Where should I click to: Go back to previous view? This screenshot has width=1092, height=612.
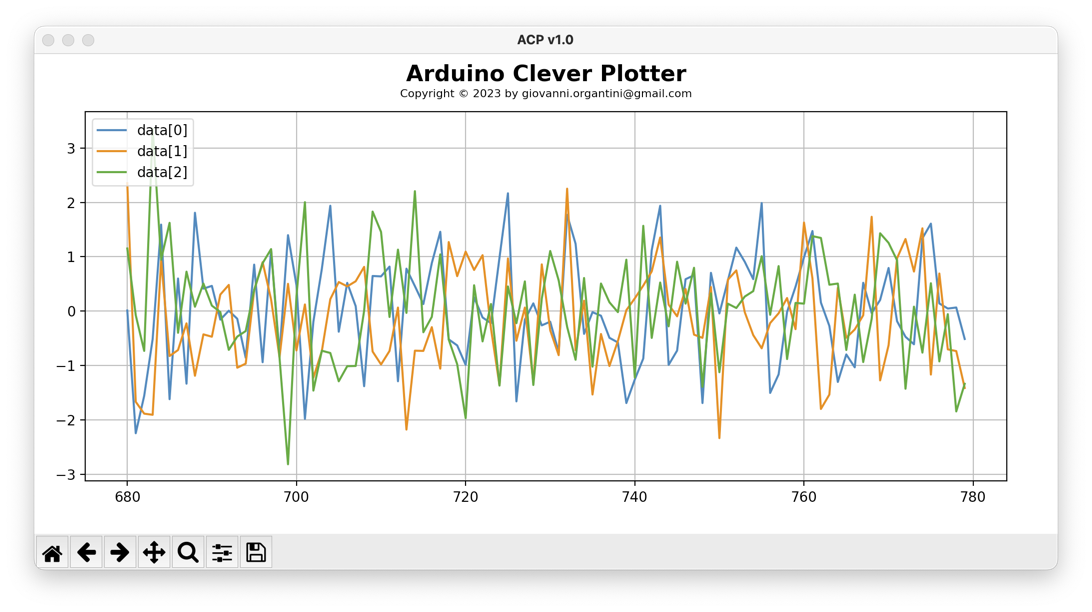tap(86, 553)
